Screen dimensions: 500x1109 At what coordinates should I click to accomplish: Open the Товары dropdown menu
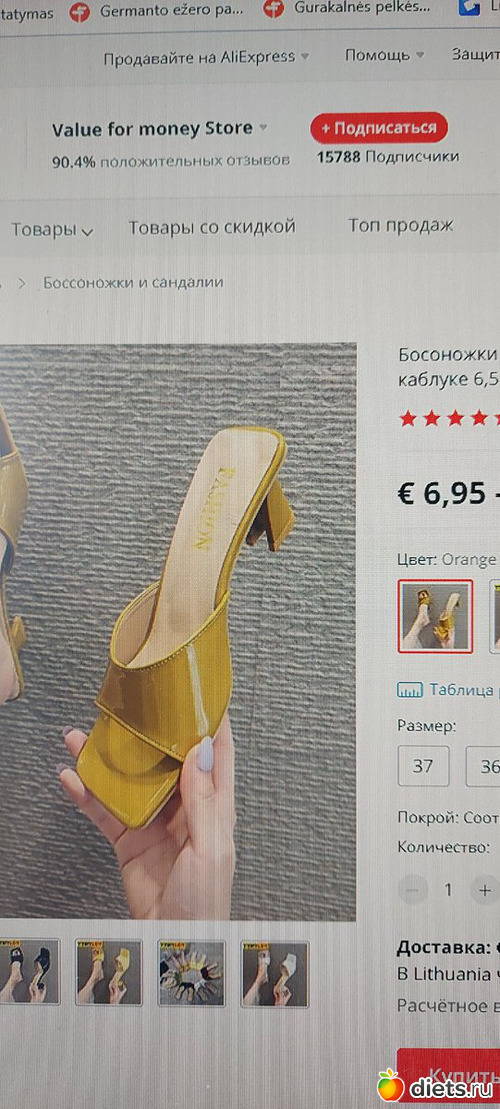[52, 230]
